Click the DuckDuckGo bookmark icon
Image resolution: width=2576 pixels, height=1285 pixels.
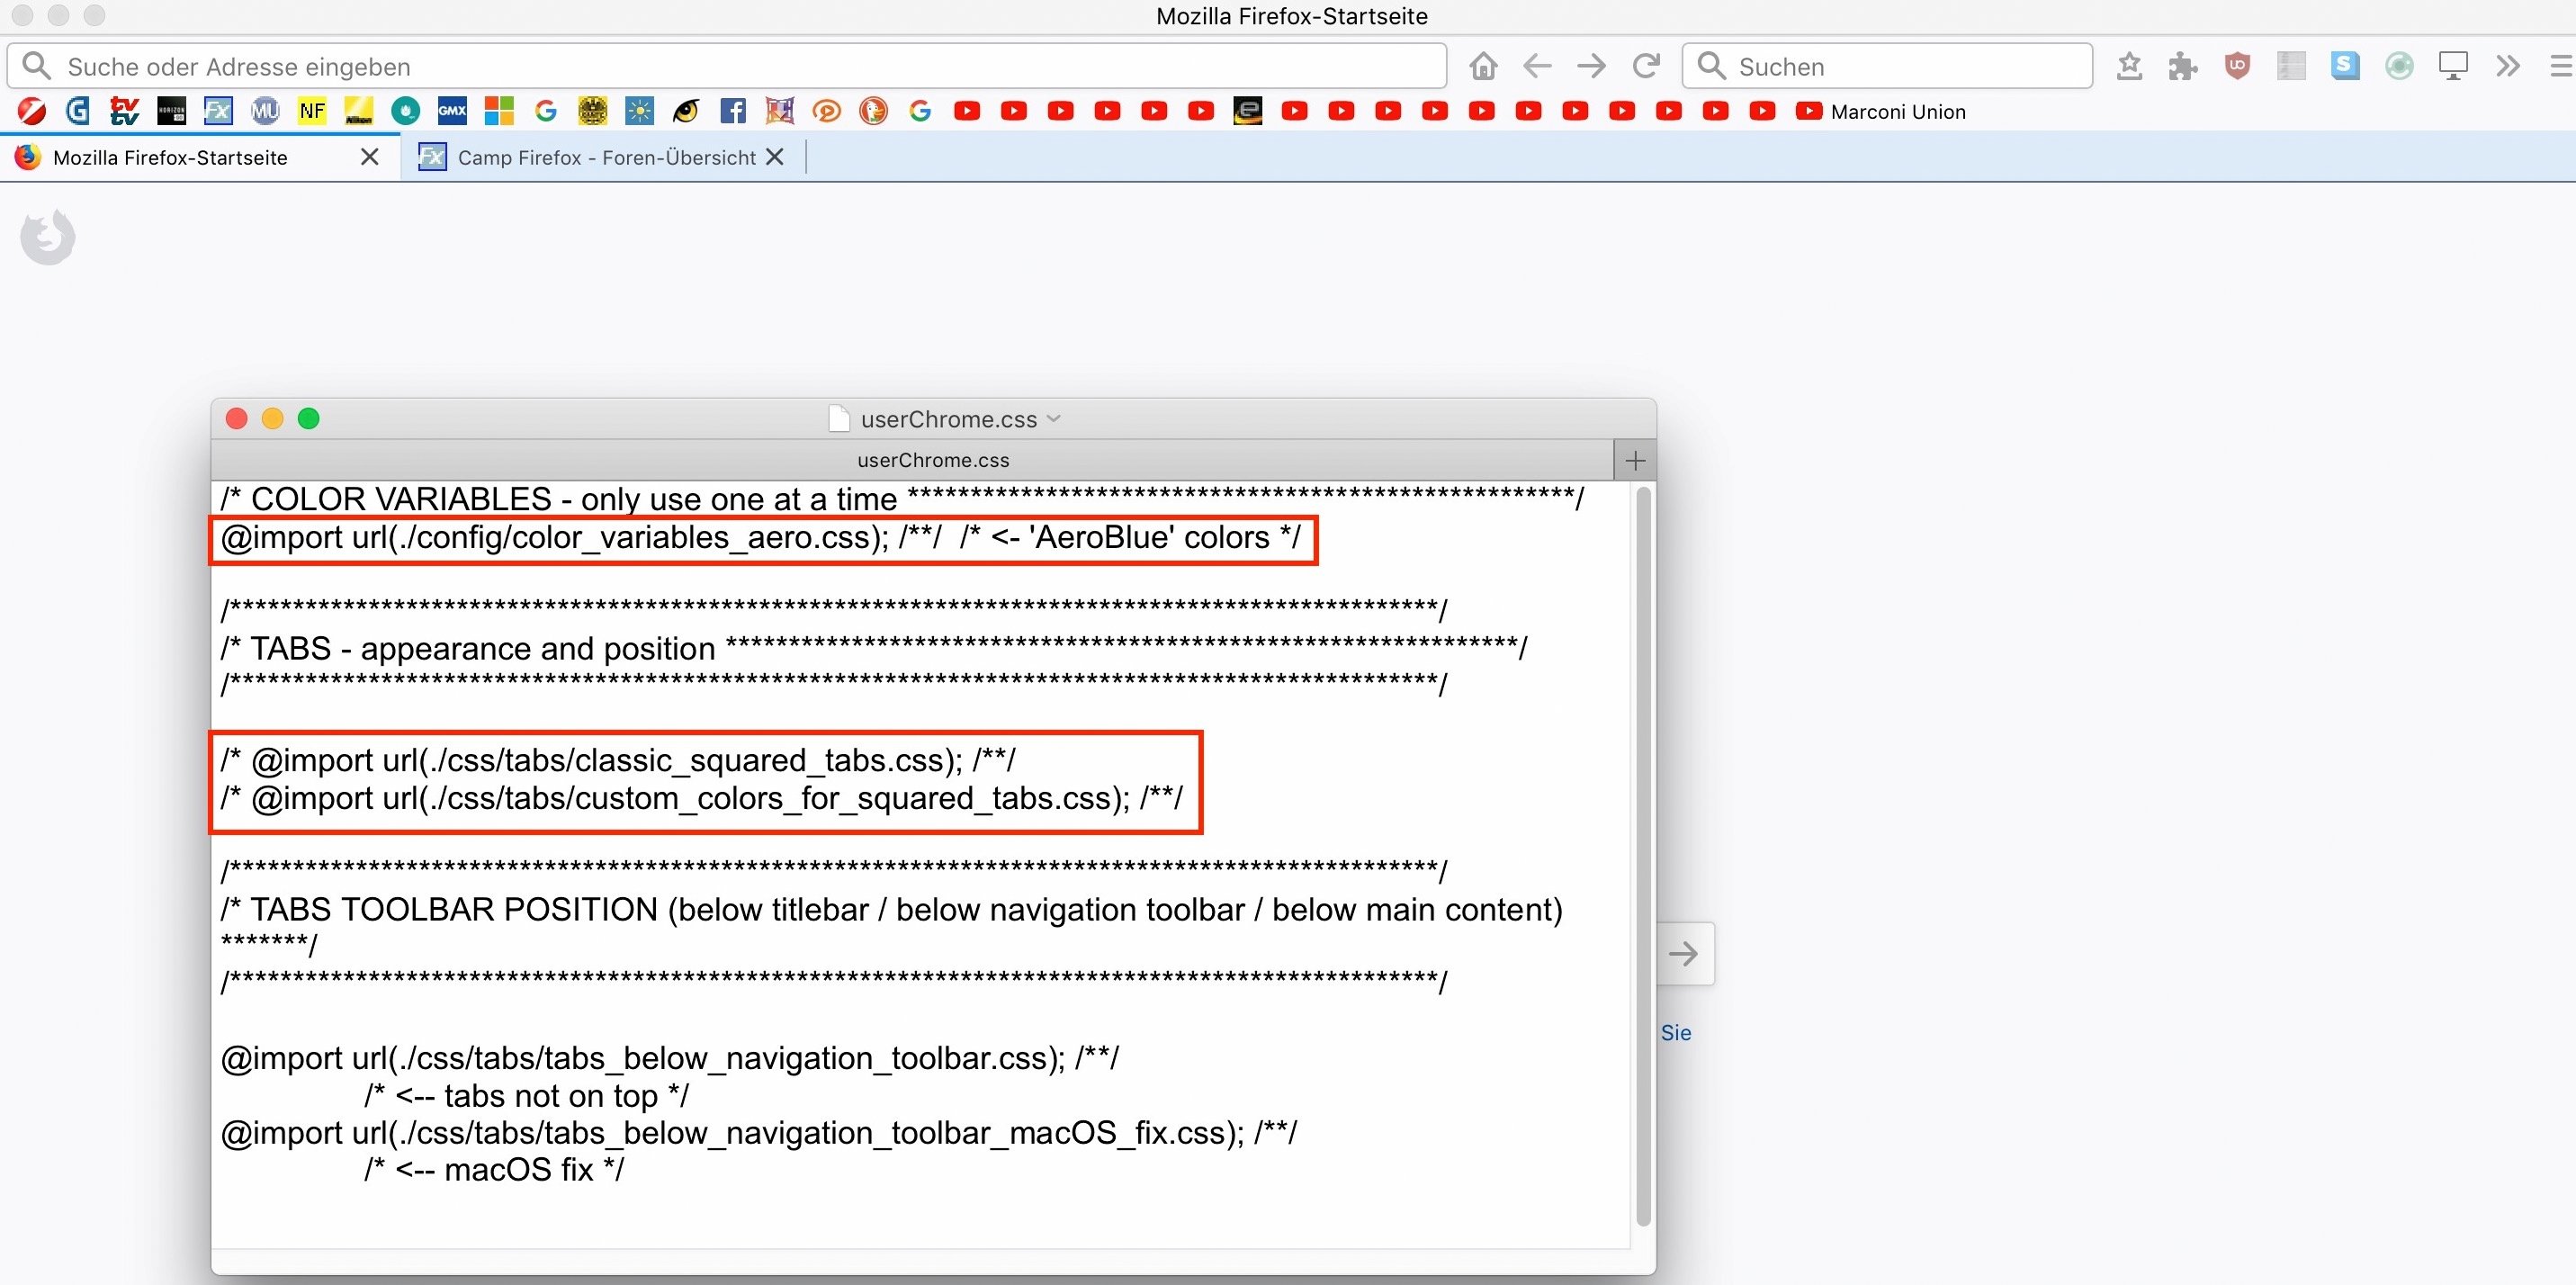click(x=873, y=111)
